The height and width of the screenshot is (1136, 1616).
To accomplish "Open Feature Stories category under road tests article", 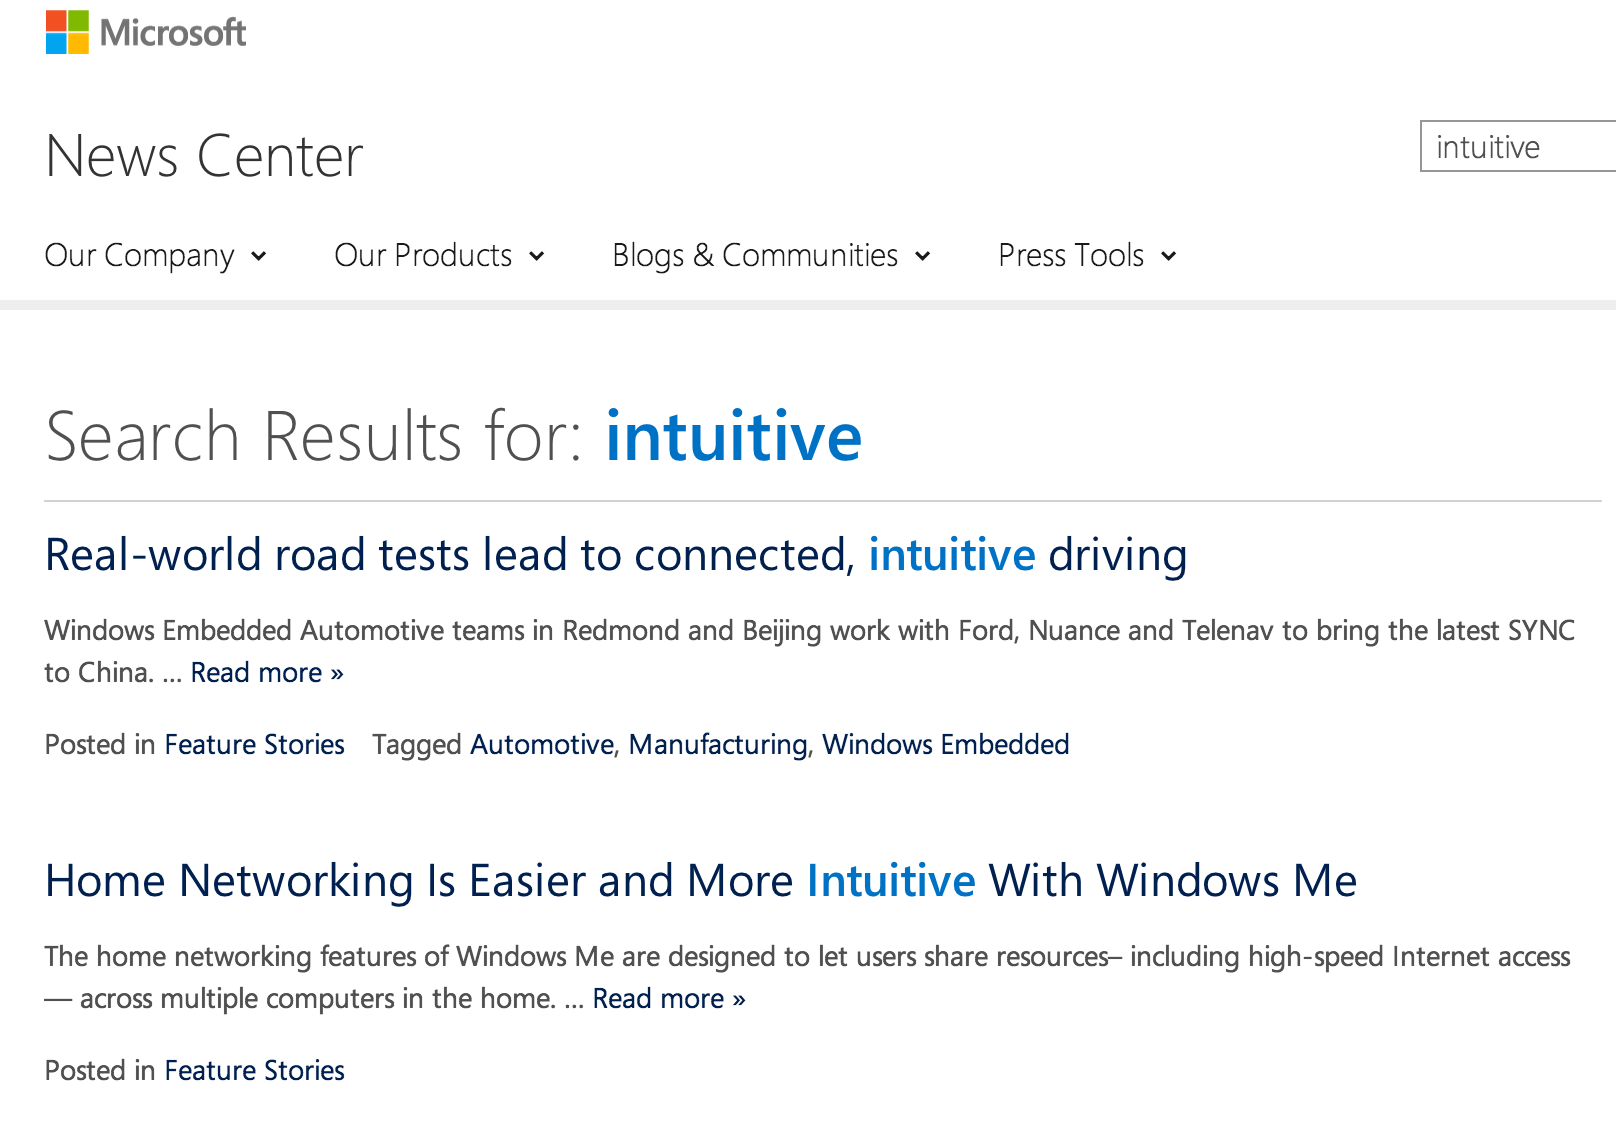I will coord(254,745).
